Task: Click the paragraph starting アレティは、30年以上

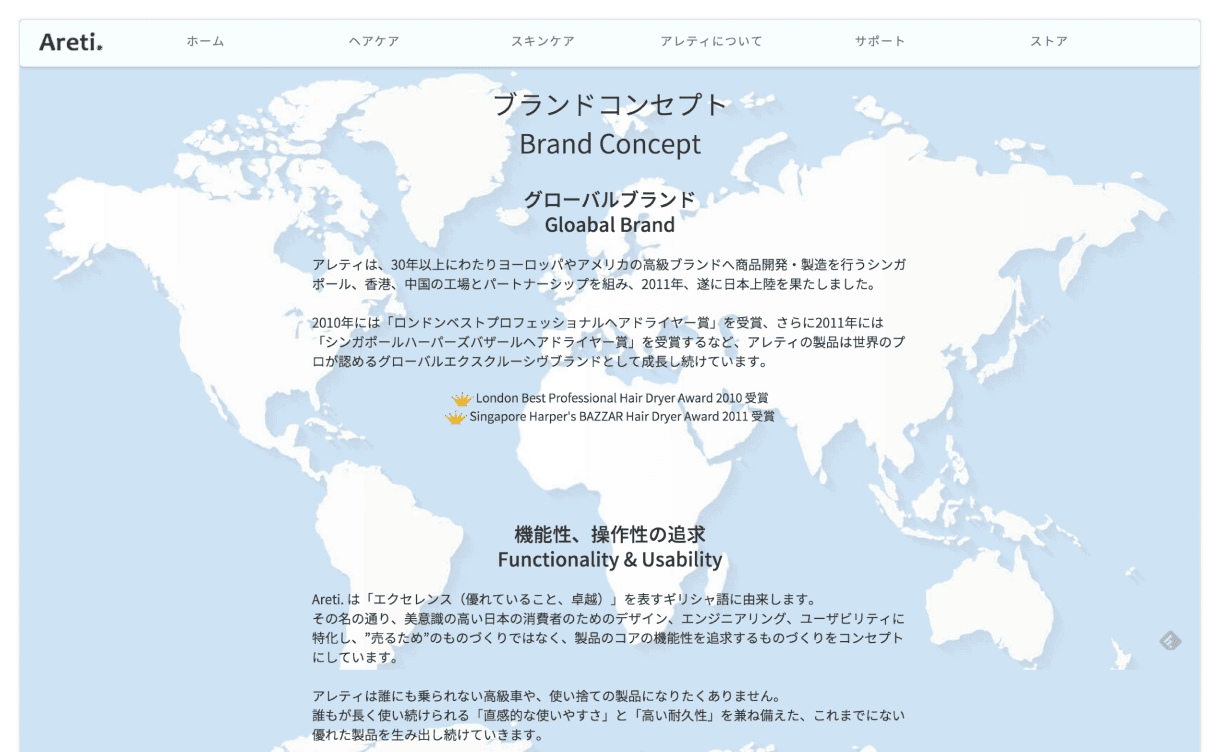Action: click(x=610, y=273)
